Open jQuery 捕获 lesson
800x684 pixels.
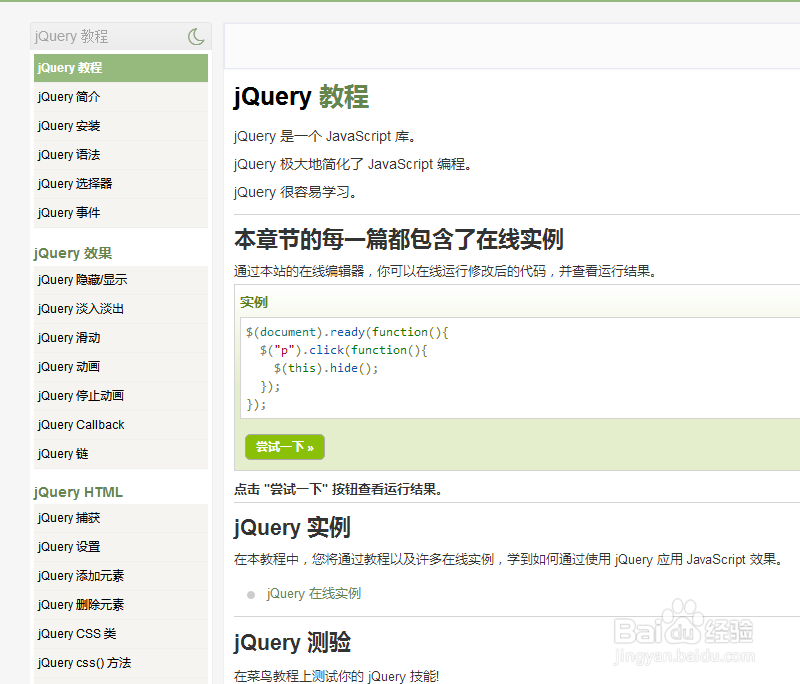pos(121,518)
